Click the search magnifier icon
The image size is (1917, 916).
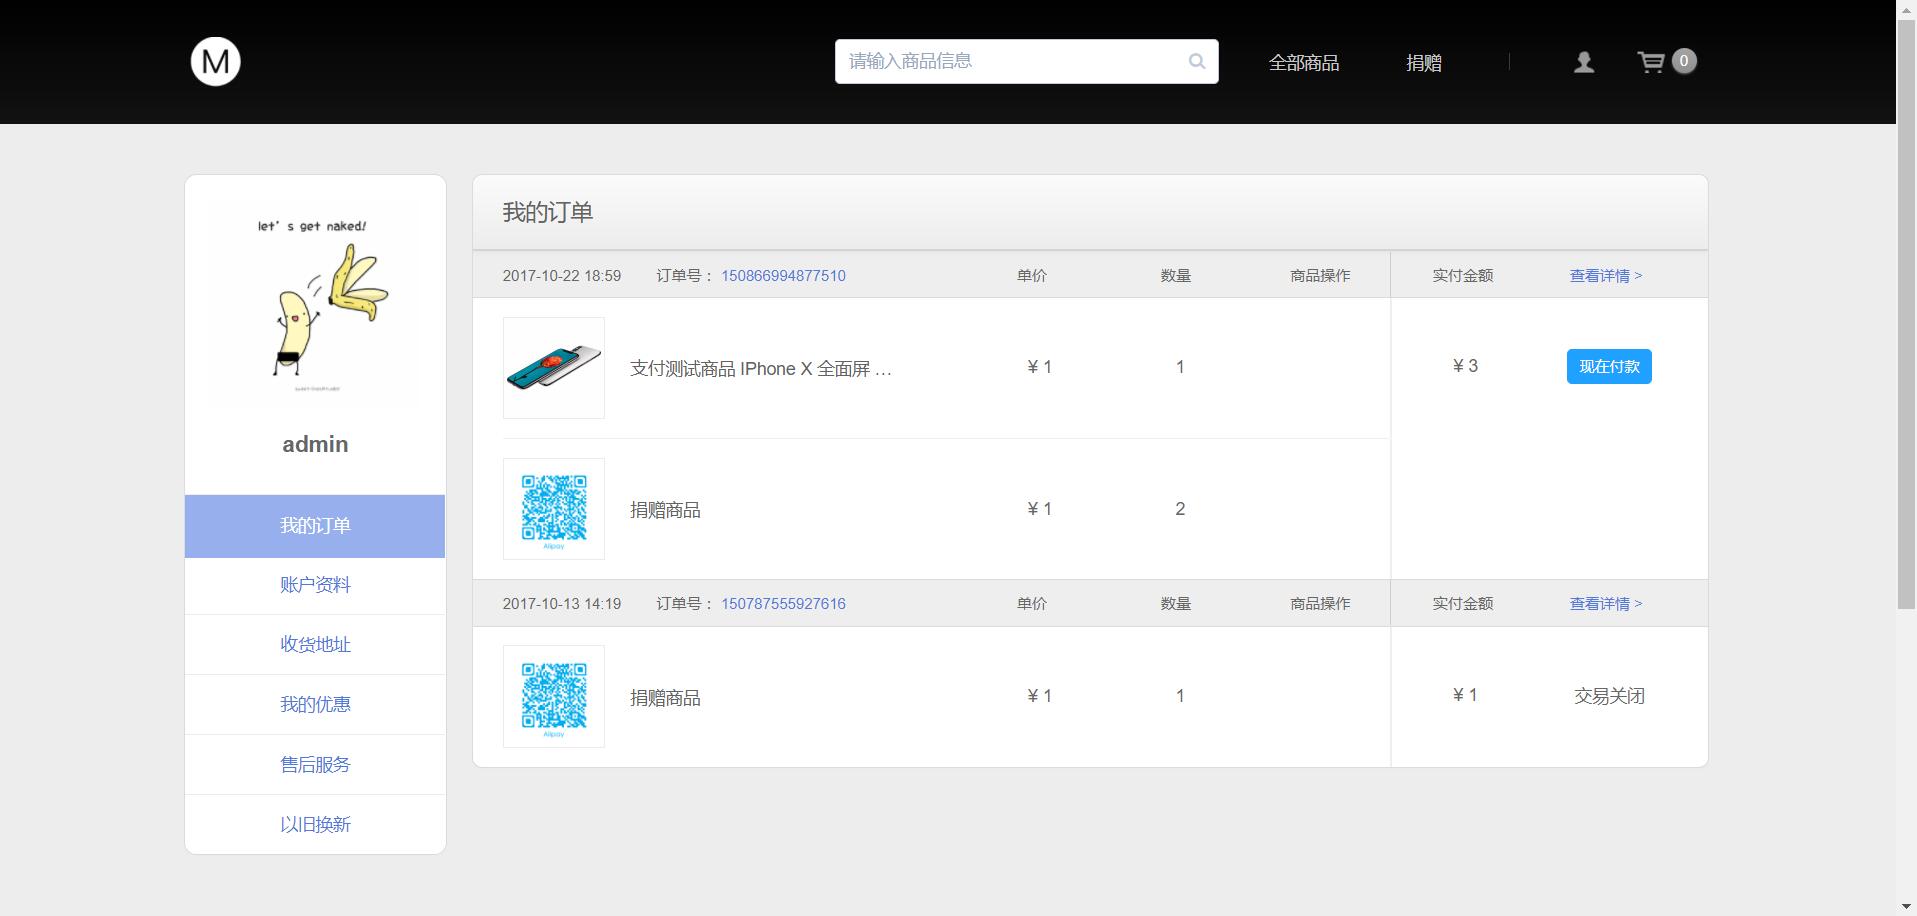(x=1196, y=62)
